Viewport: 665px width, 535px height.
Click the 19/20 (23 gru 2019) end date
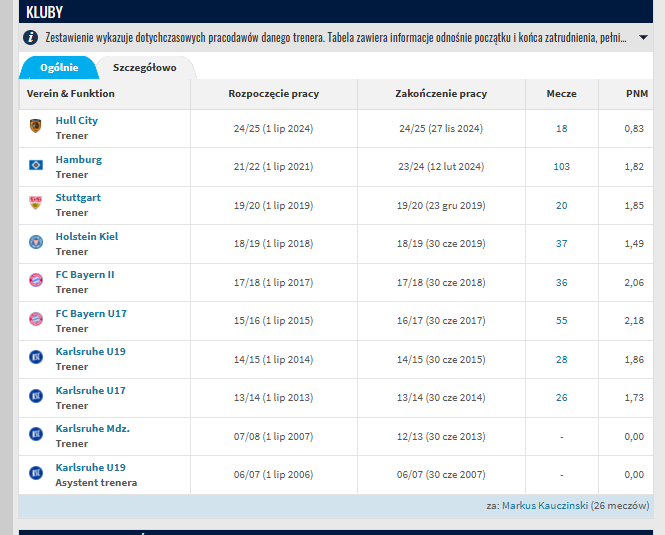(441, 206)
